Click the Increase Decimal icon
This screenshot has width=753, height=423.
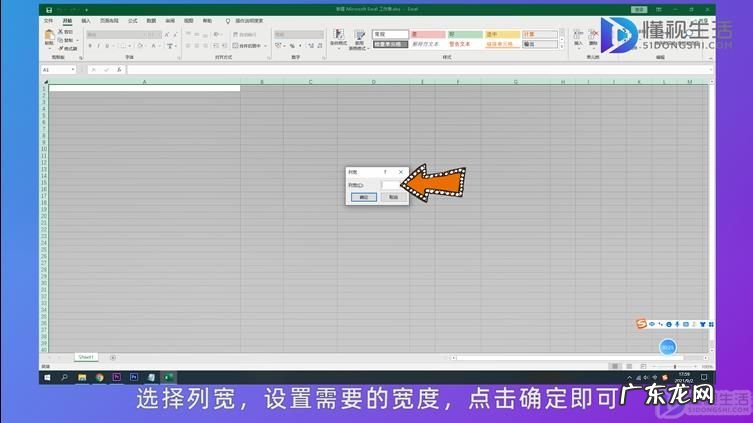[311, 46]
